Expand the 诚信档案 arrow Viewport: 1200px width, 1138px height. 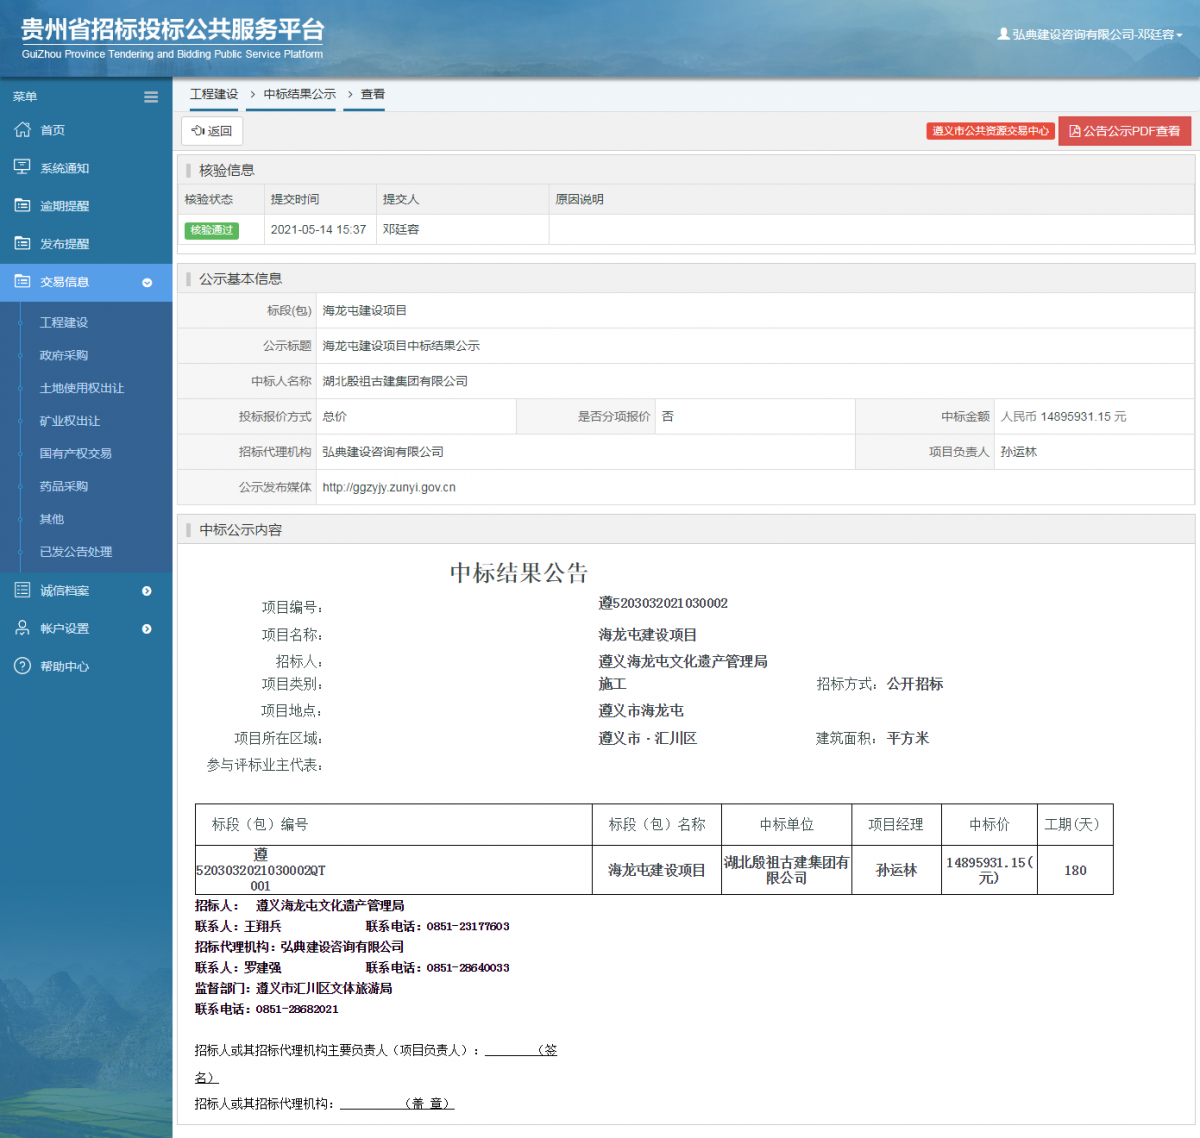click(147, 591)
